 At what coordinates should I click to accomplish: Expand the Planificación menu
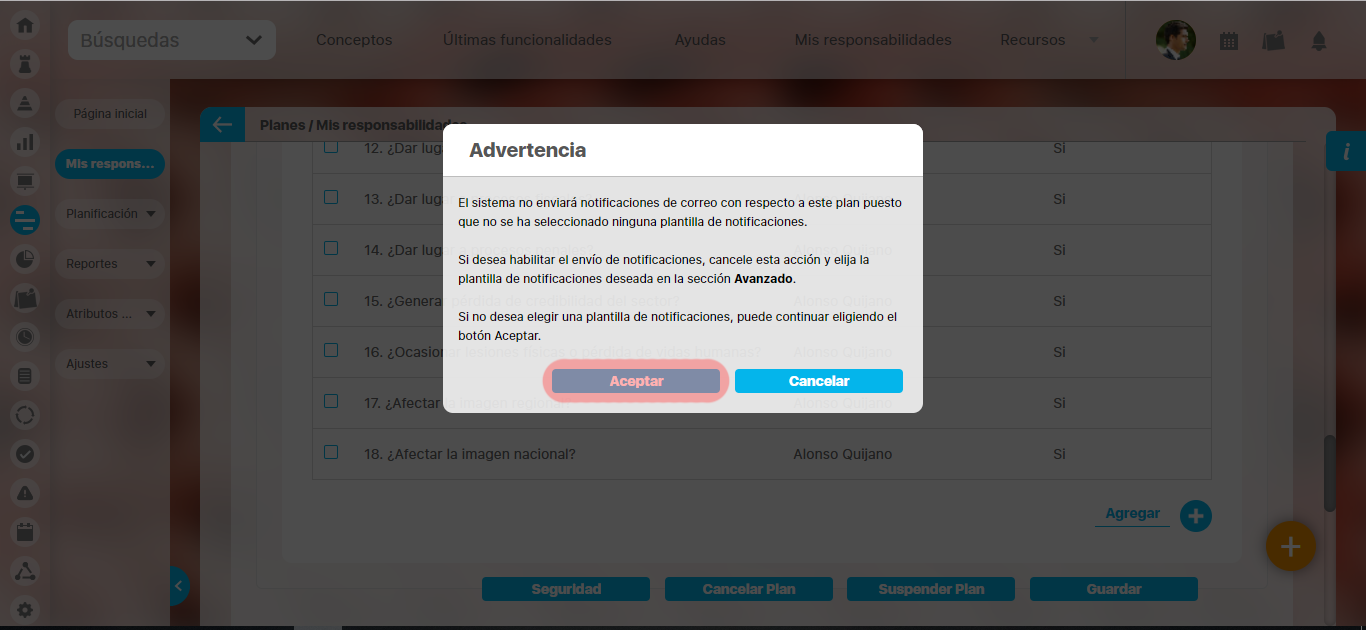coord(110,214)
